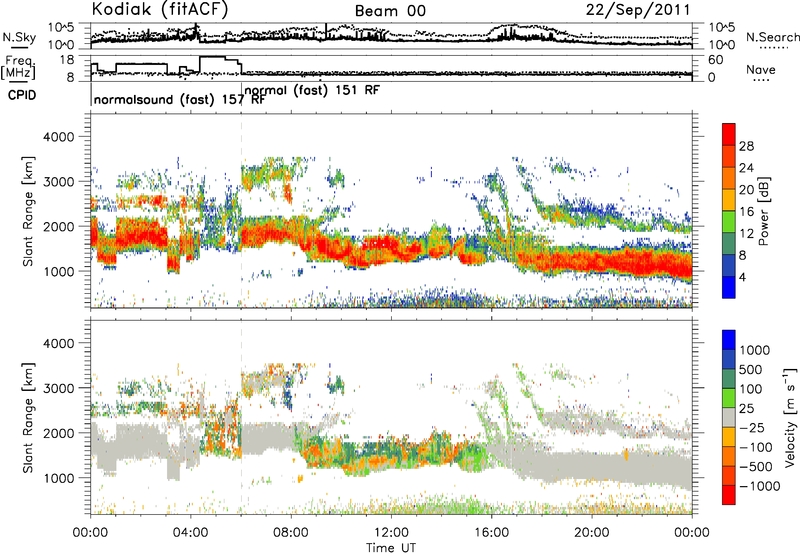Screen dimensions: 800x554
Task: Click the "N.Search" legend label
Action: [772, 37]
